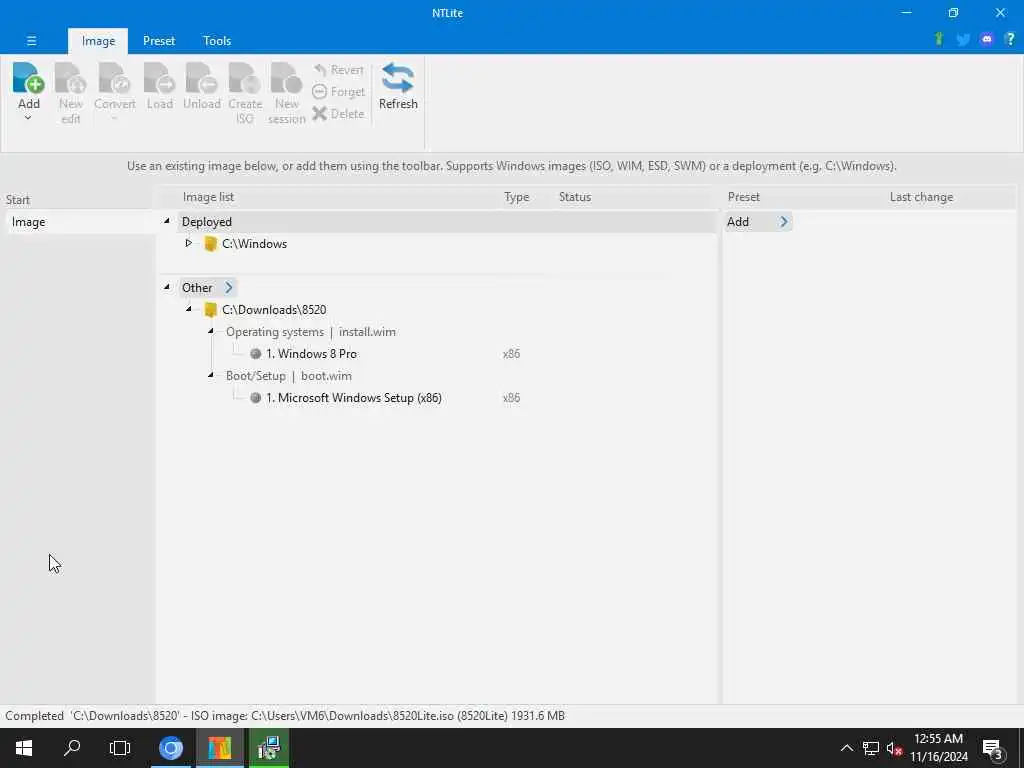The image size is (1024, 768).
Task: Expand the C:\Windows tree node
Action: pyautogui.click(x=189, y=243)
